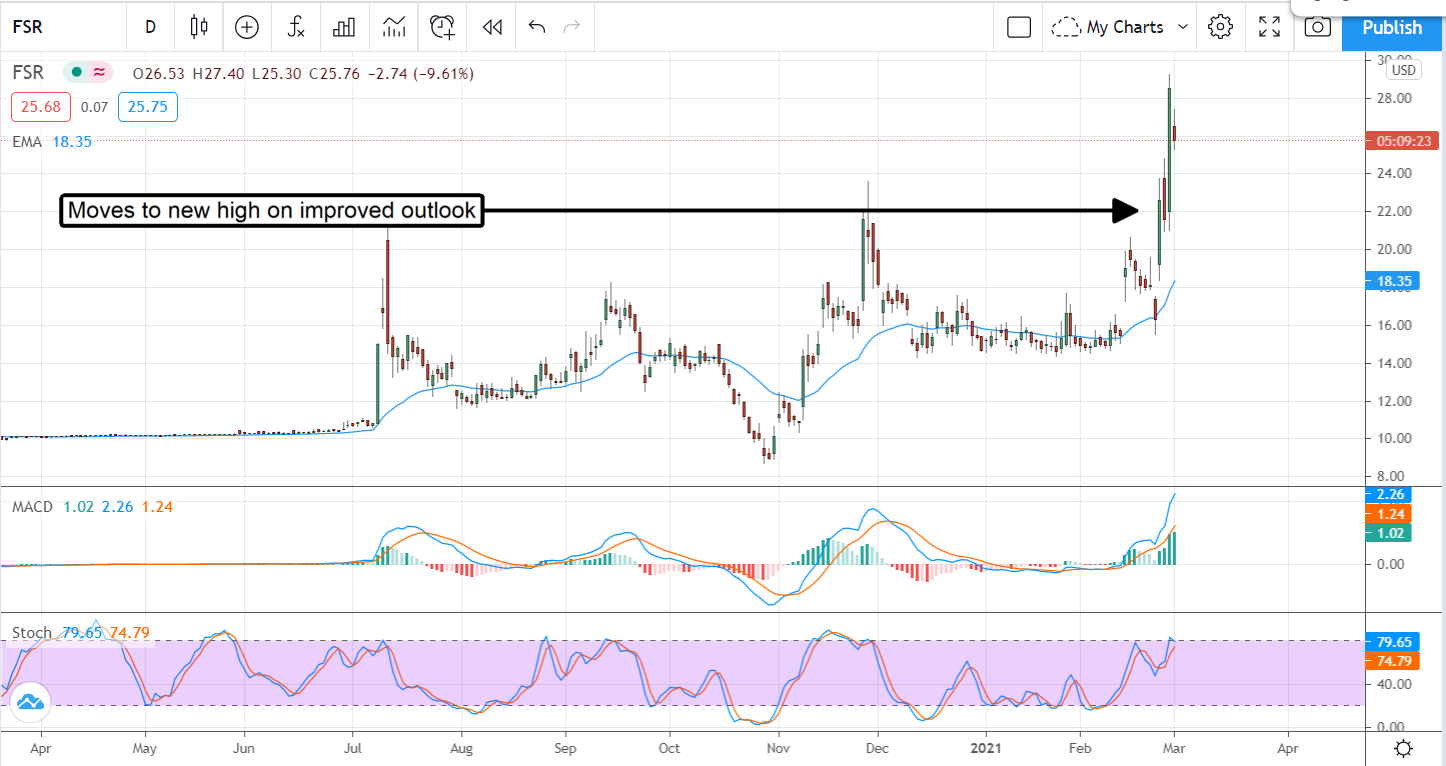Click the Compare or add symbol icon
The height and width of the screenshot is (766, 1446).
pos(247,27)
